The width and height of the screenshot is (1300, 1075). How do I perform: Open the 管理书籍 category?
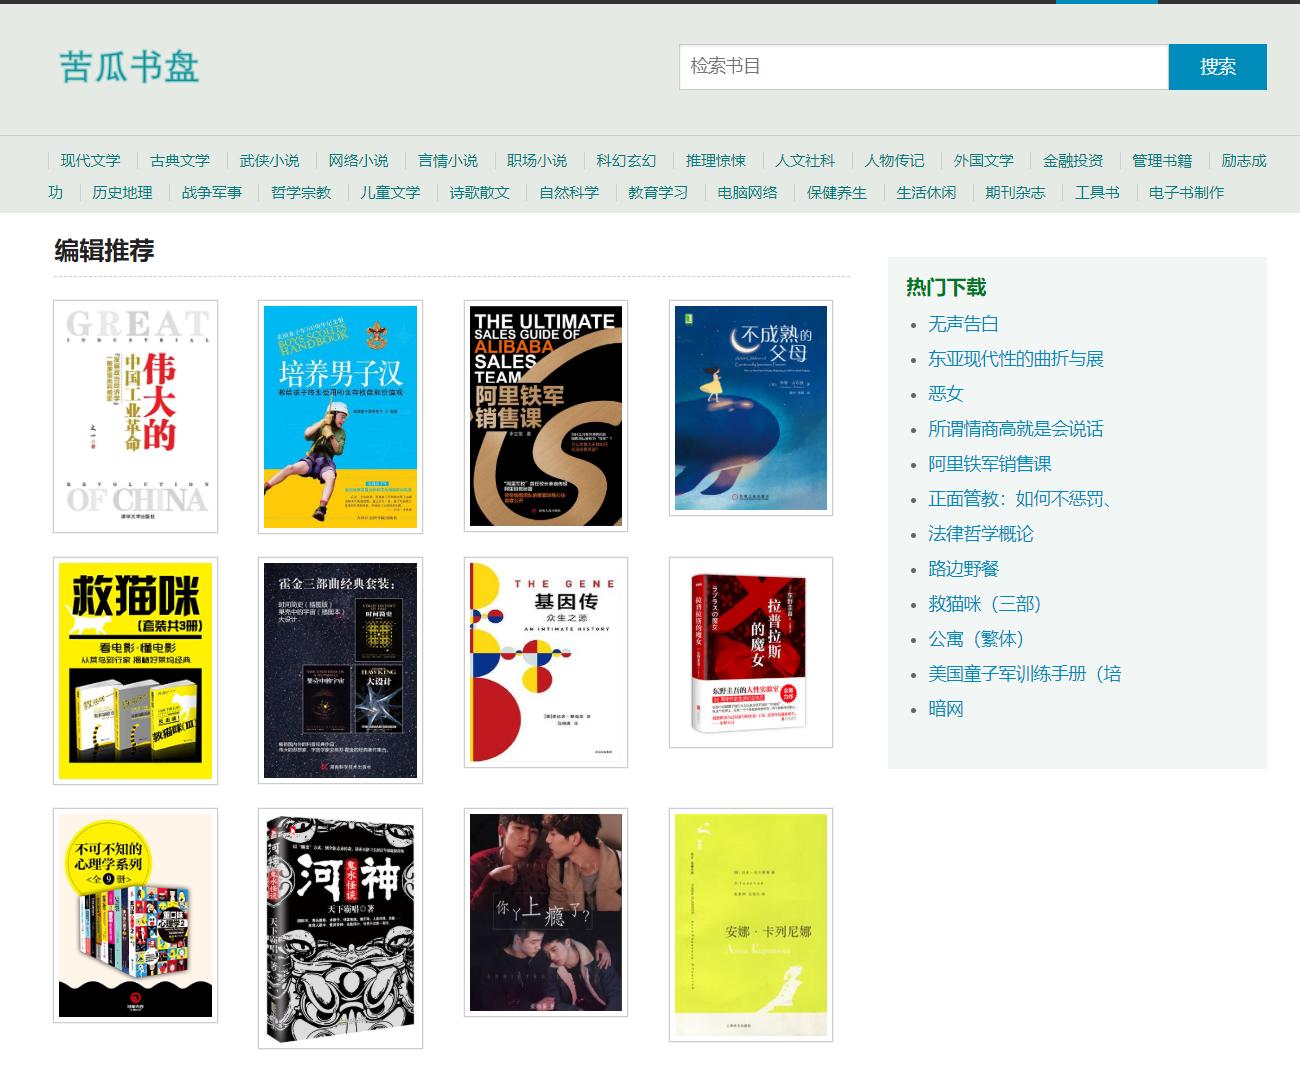pyautogui.click(x=1162, y=161)
